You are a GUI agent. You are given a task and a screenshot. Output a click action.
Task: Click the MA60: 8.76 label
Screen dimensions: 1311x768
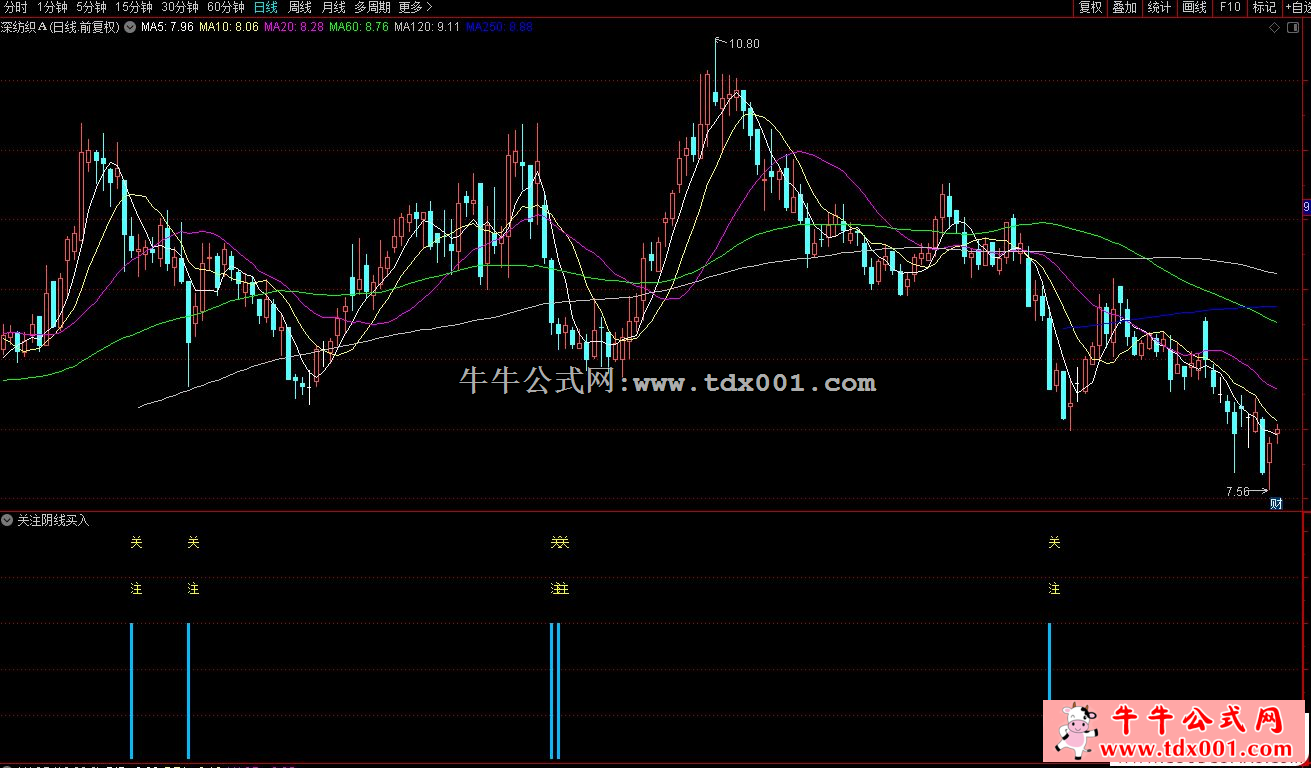pyautogui.click(x=359, y=28)
